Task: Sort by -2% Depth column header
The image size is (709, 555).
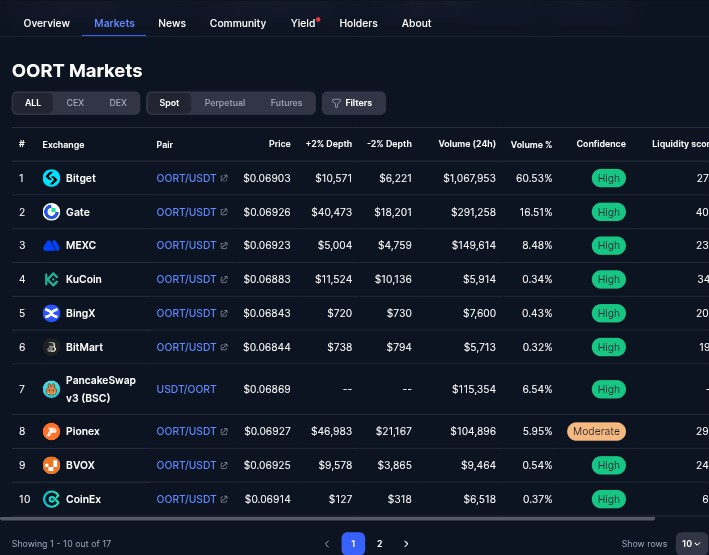Action: [x=389, y=144]
